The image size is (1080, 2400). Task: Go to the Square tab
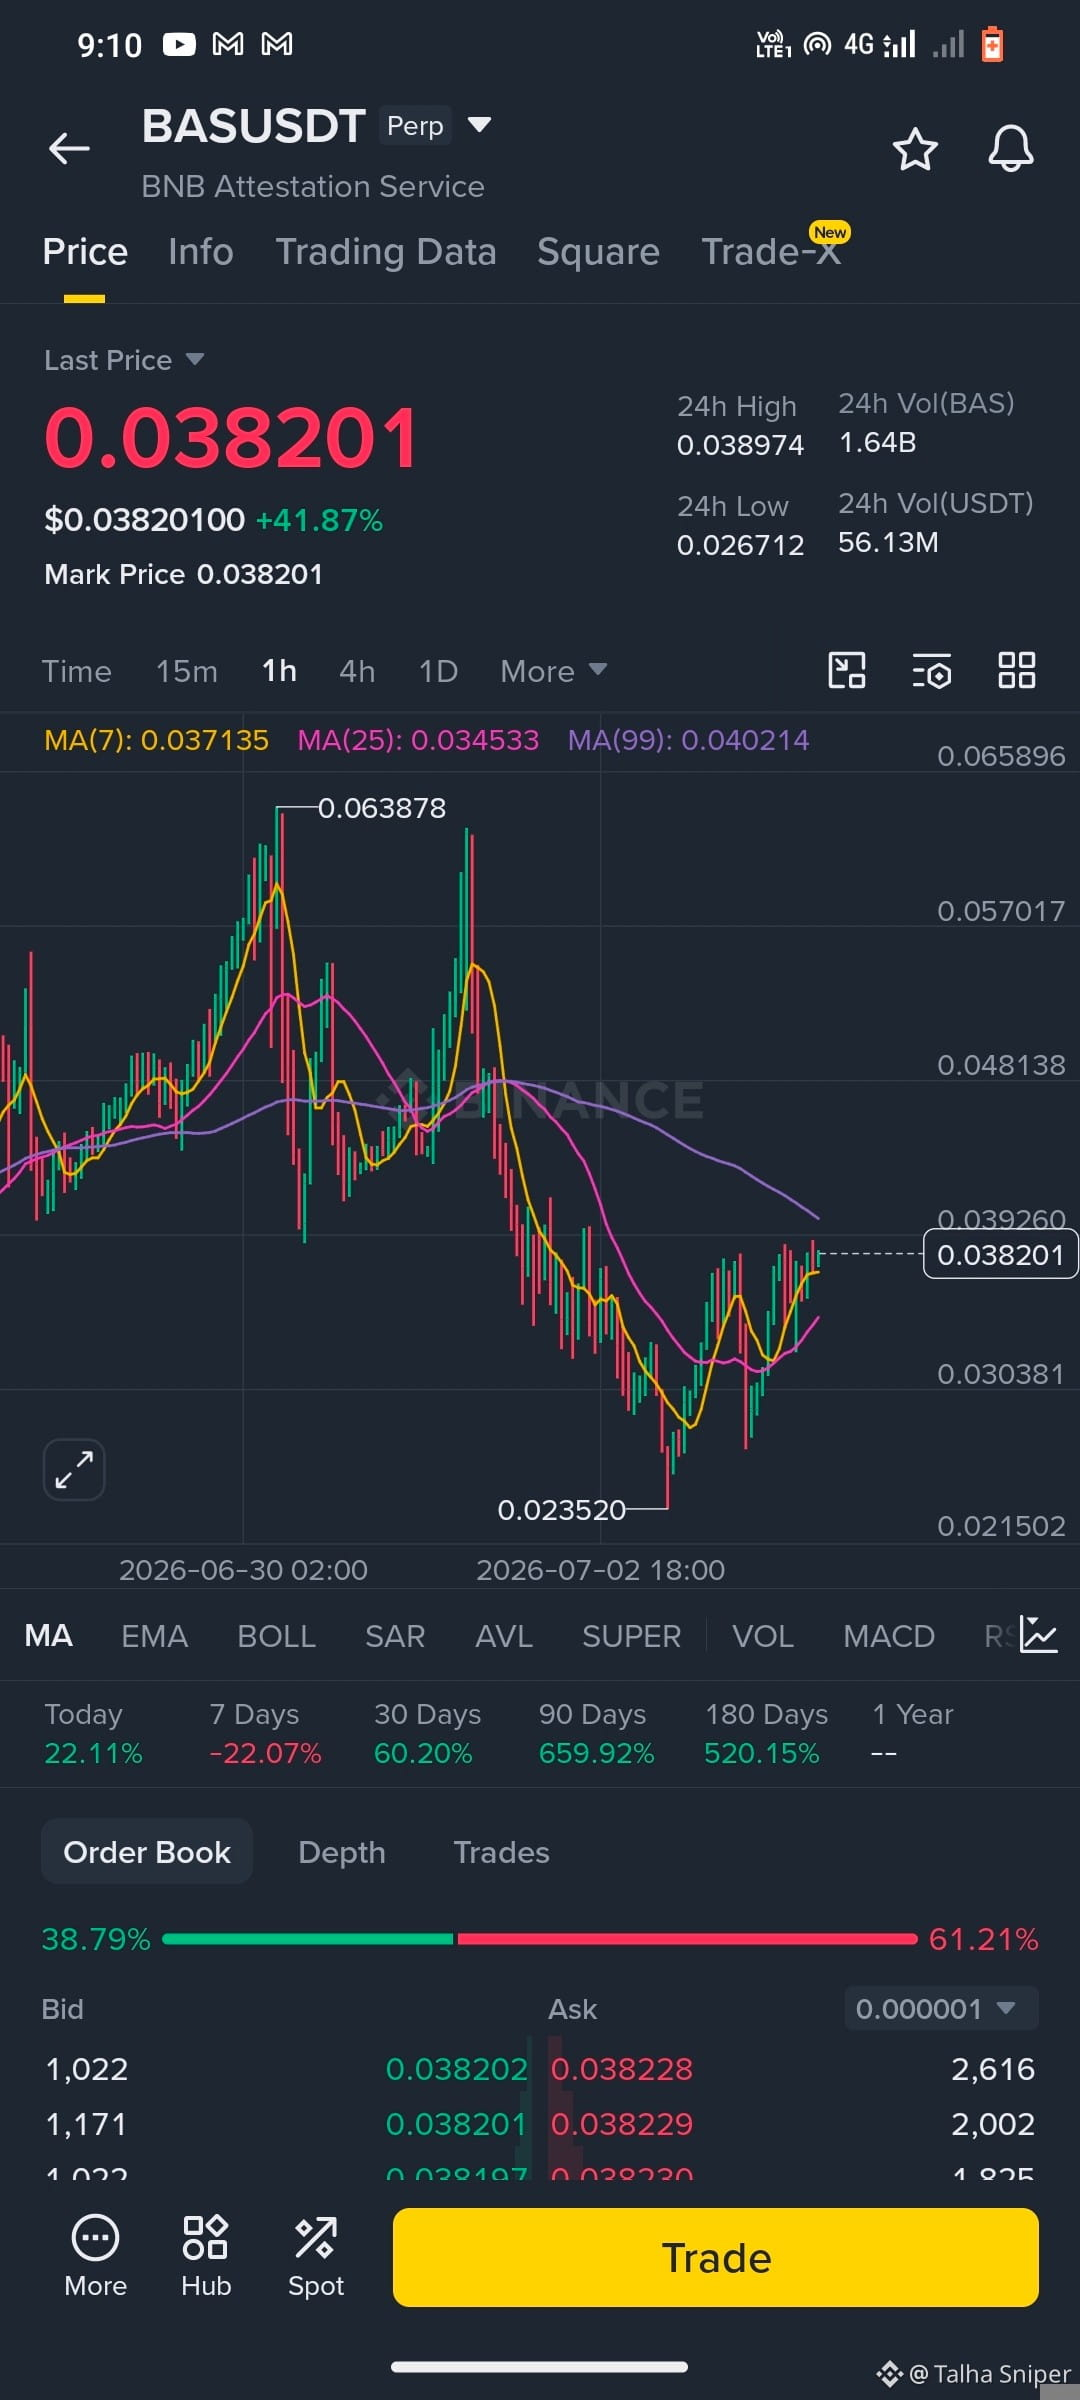coord(598,252)
